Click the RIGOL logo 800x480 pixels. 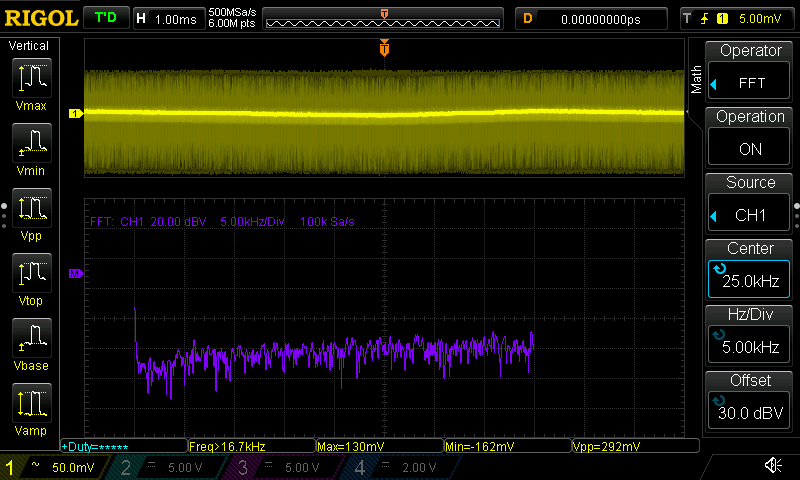(41, 18)
